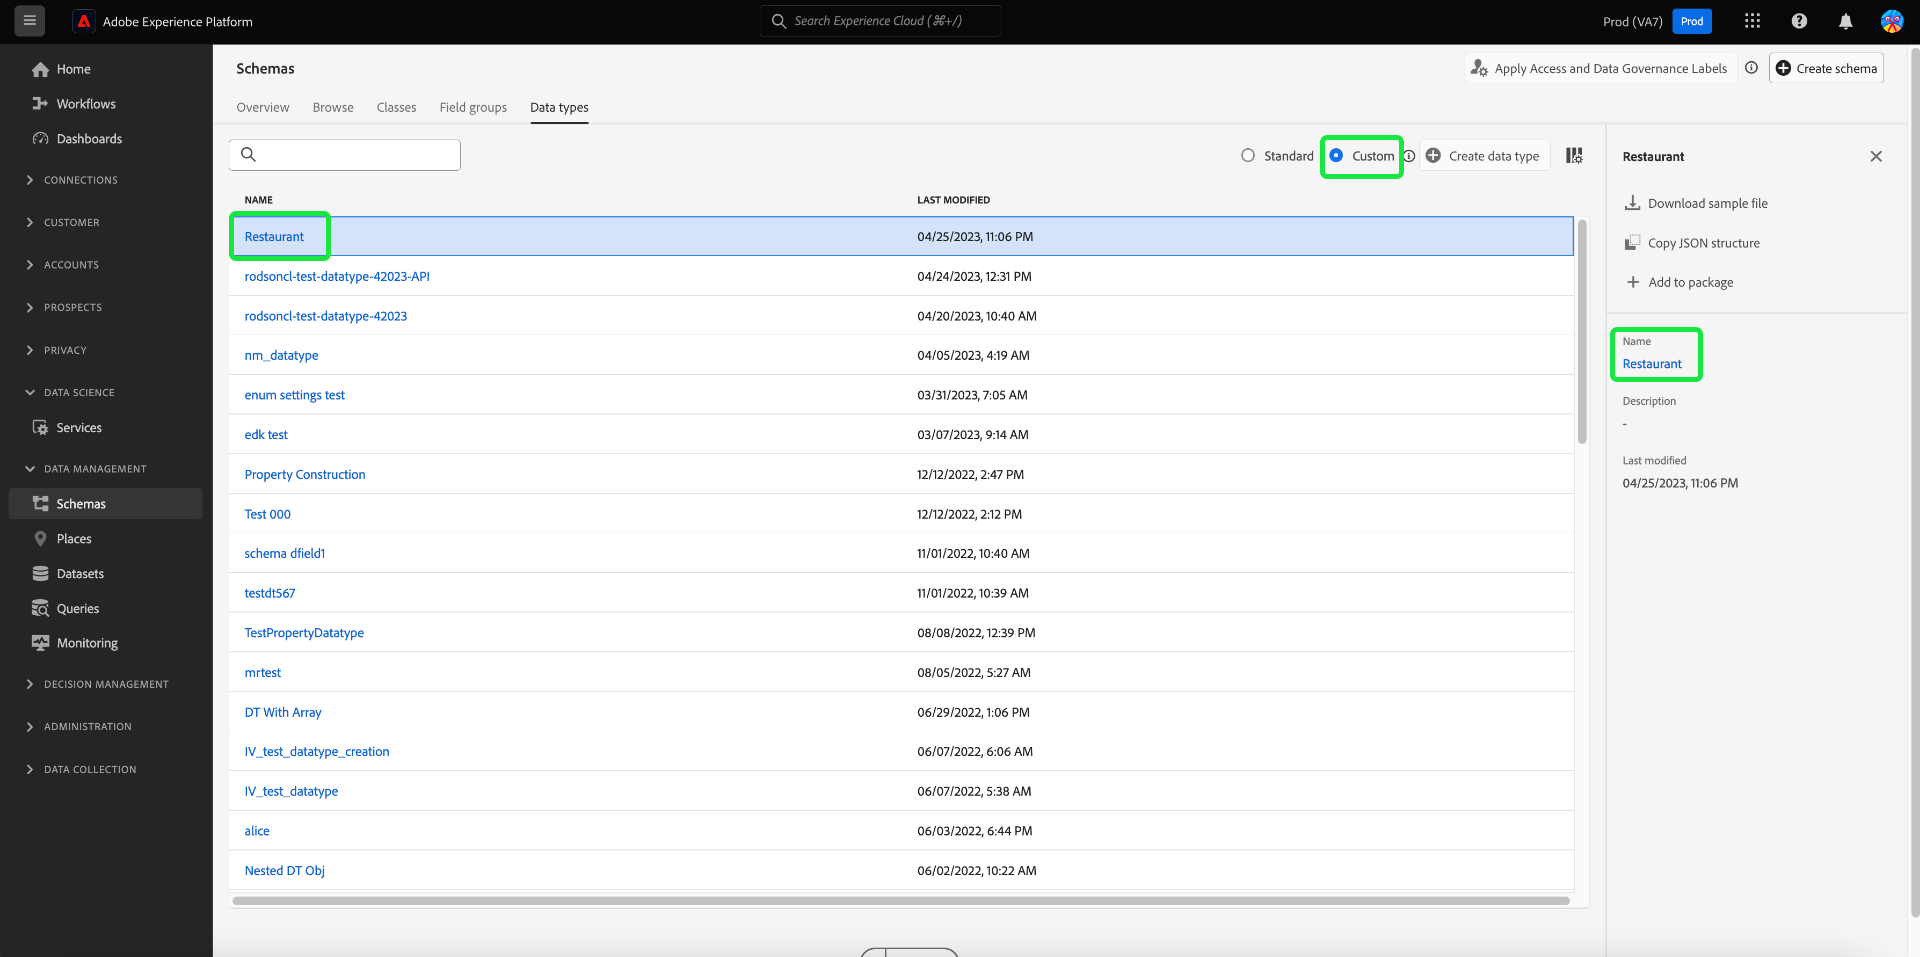Click the 04/24/2023, 12:31 PM date cell

pyautogui.click(x=974, y=276)
